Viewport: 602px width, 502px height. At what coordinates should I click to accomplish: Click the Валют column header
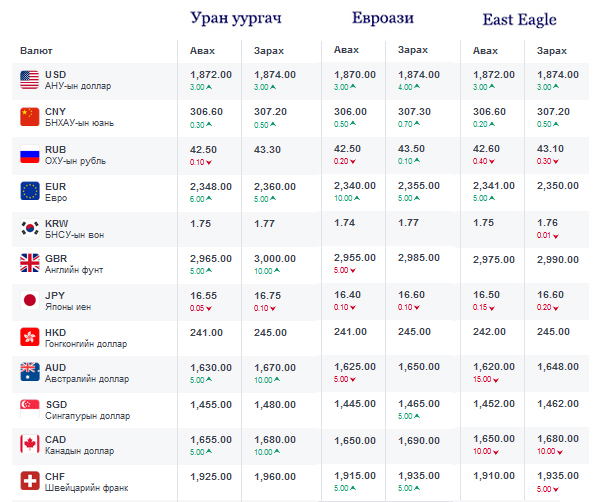[37, 50]
